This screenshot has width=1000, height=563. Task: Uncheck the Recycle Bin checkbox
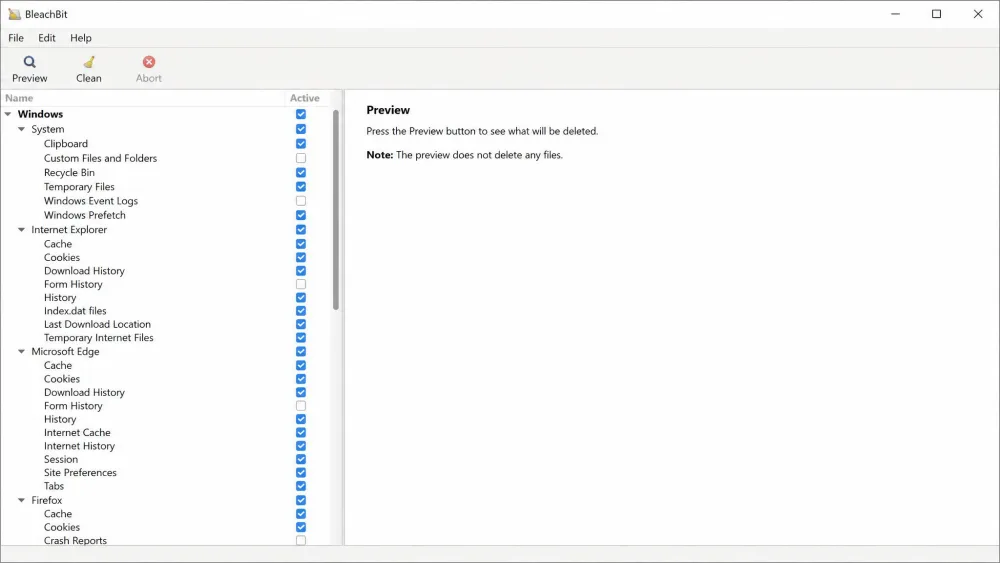tap(301, 173)
